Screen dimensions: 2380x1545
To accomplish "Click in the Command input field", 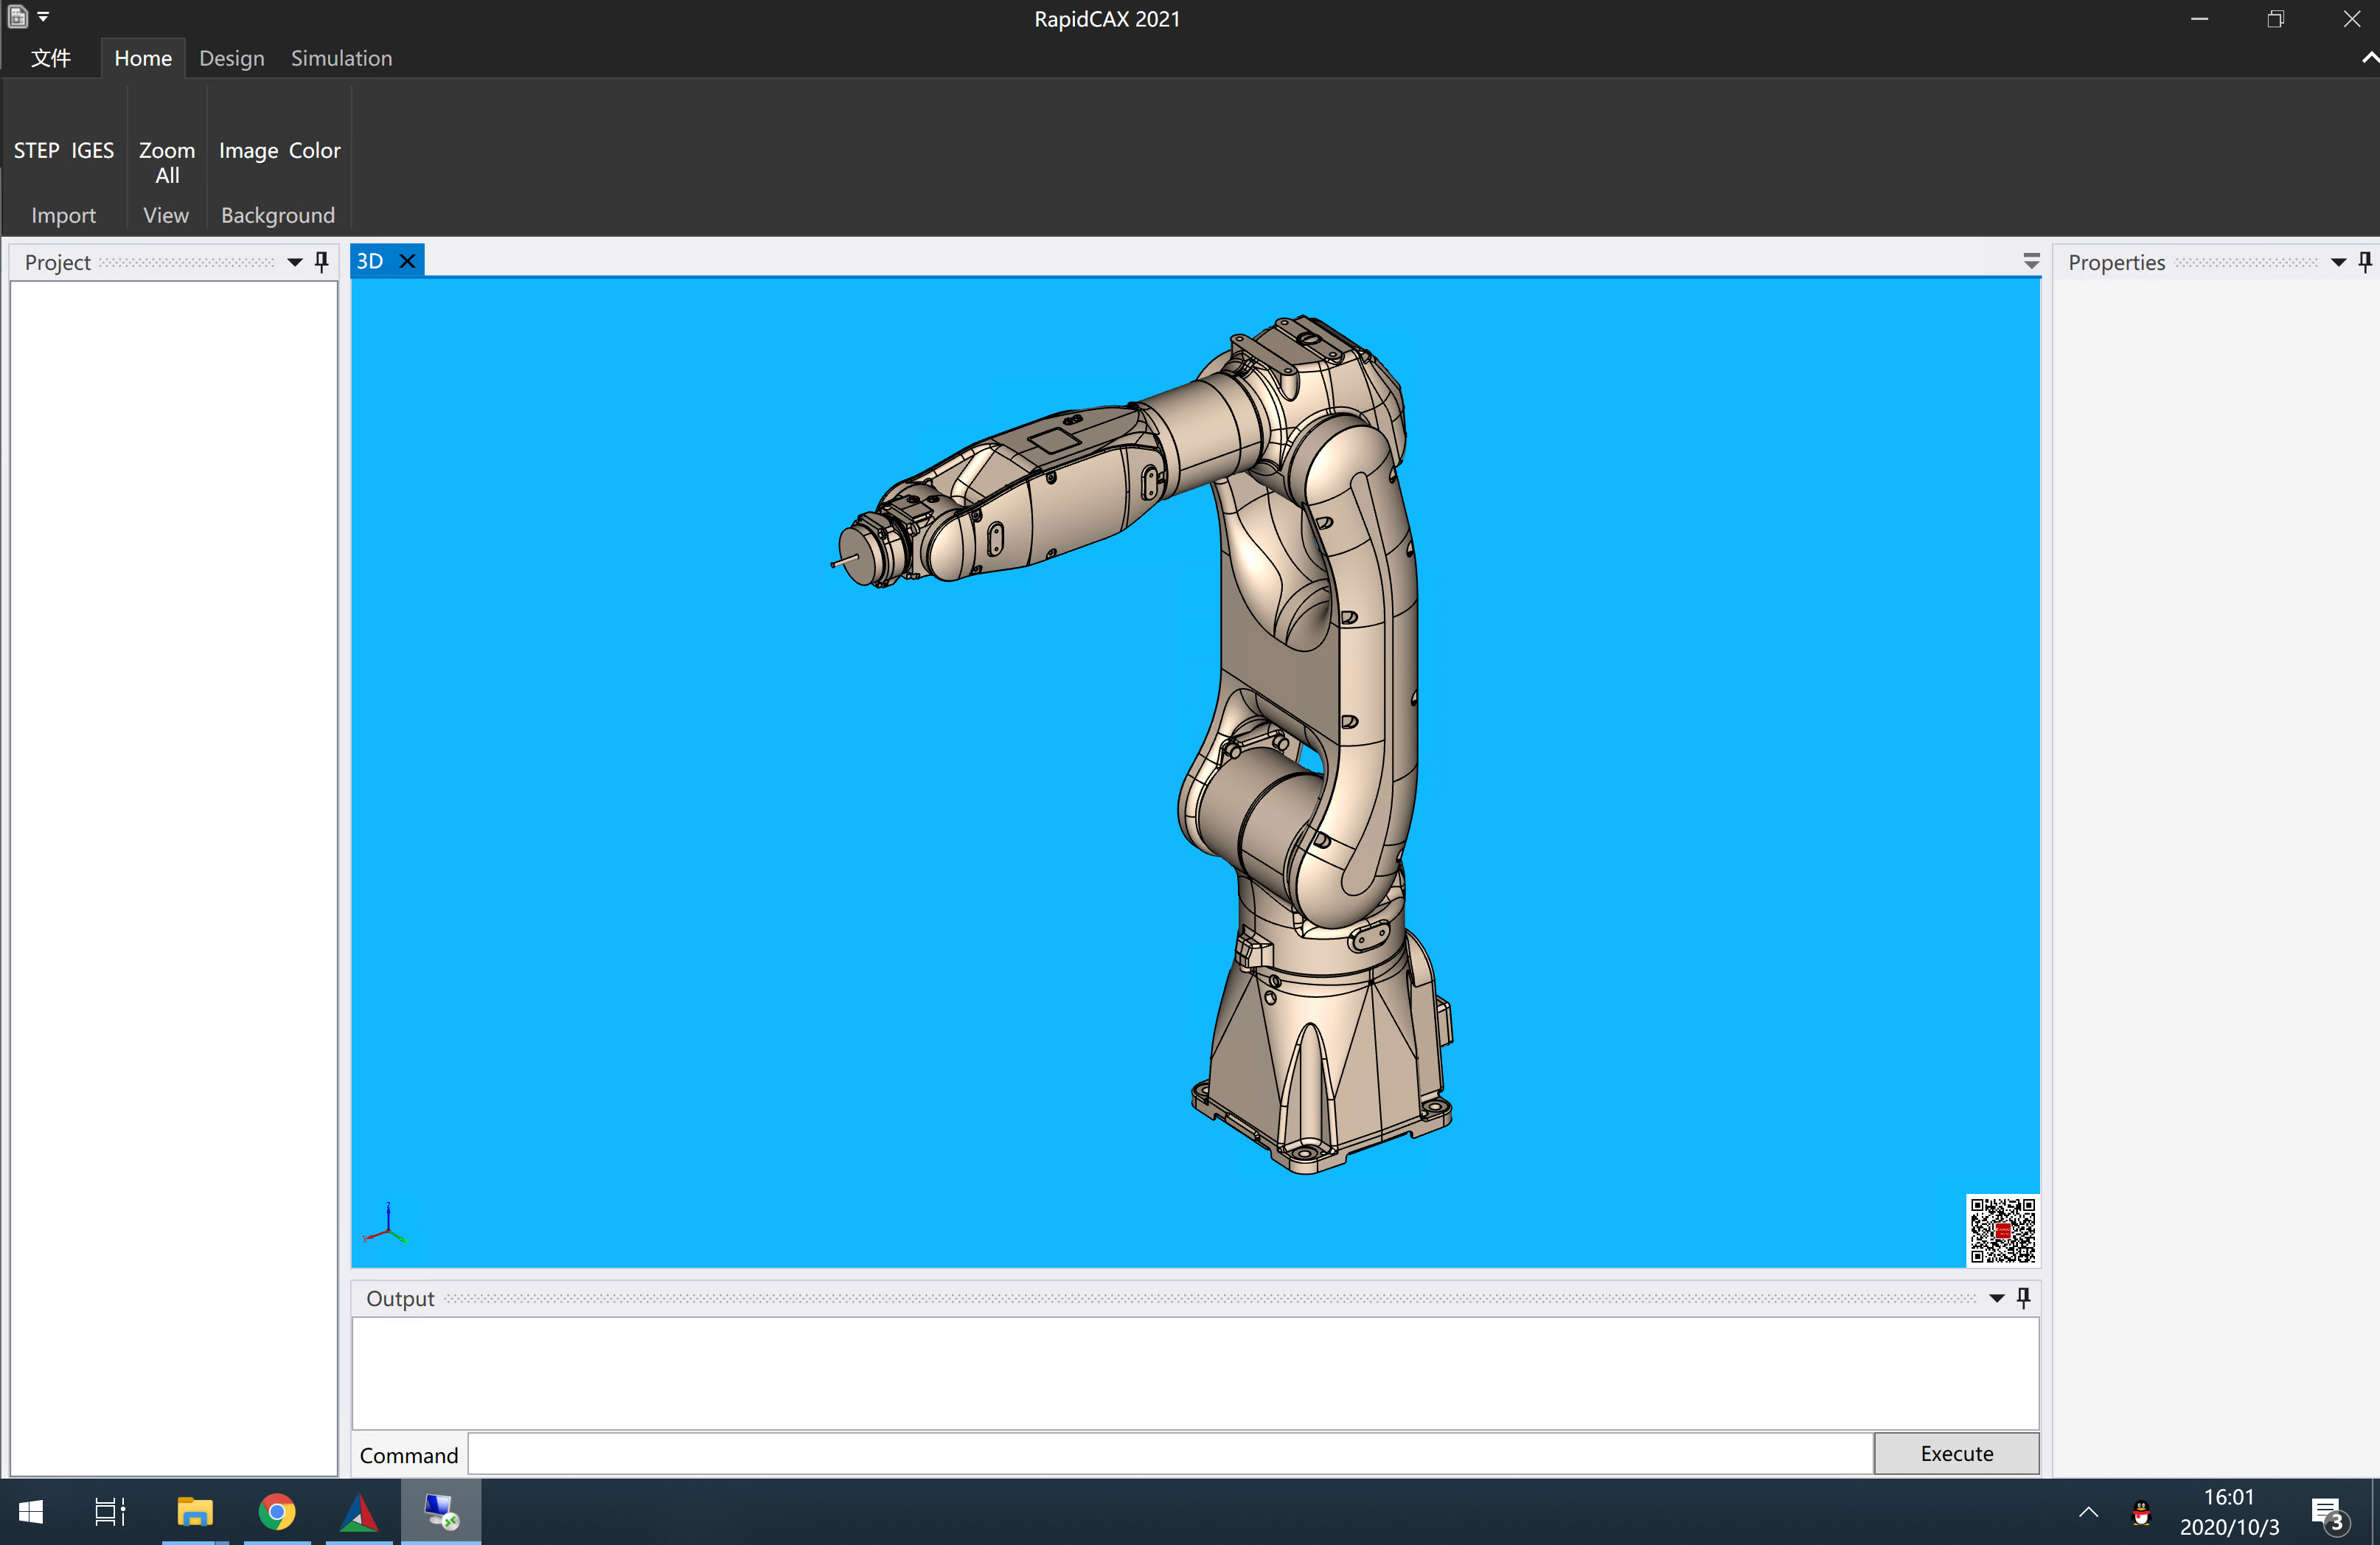I will point(1169,1453).
